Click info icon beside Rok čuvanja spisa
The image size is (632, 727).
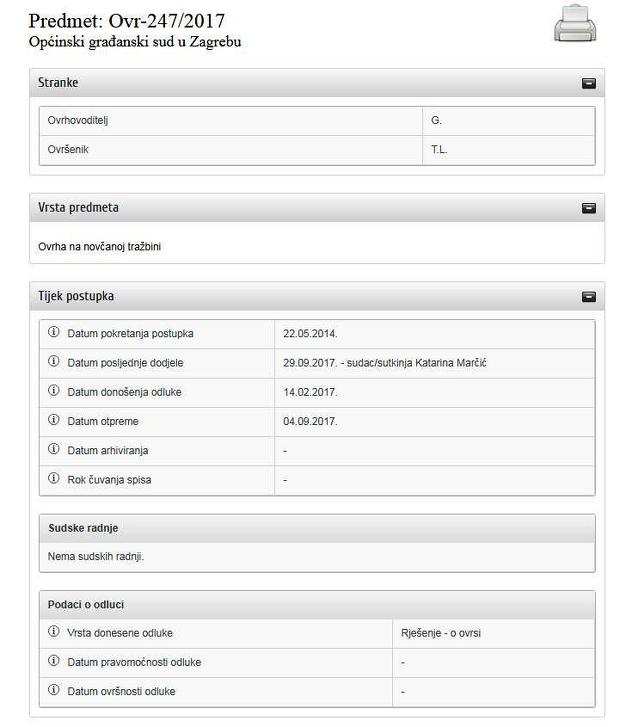pyautogui.click(x=54, y=479)
